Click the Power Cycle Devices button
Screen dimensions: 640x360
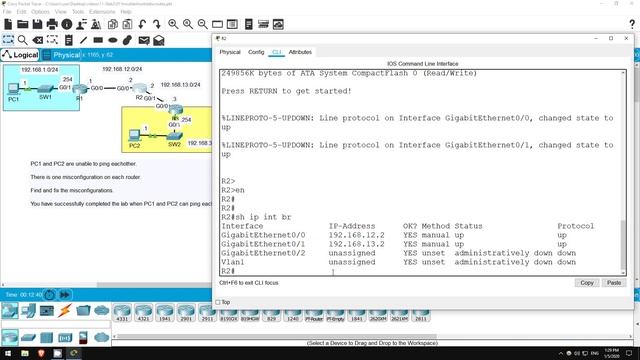[49, 294]
